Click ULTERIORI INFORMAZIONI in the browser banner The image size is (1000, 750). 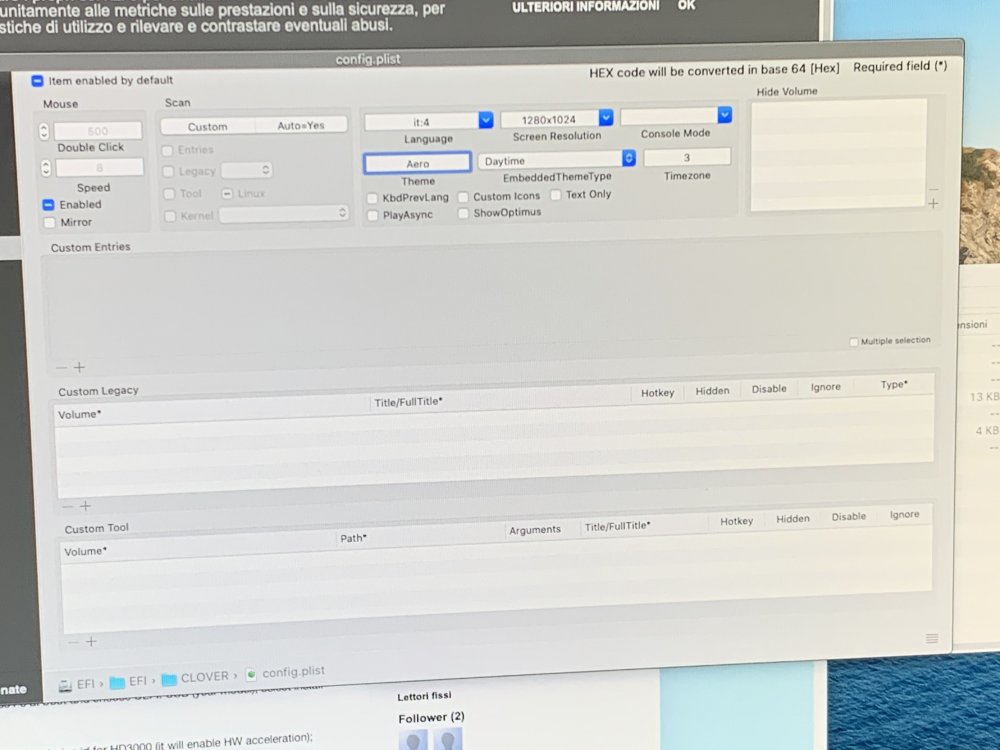point(585,6)
